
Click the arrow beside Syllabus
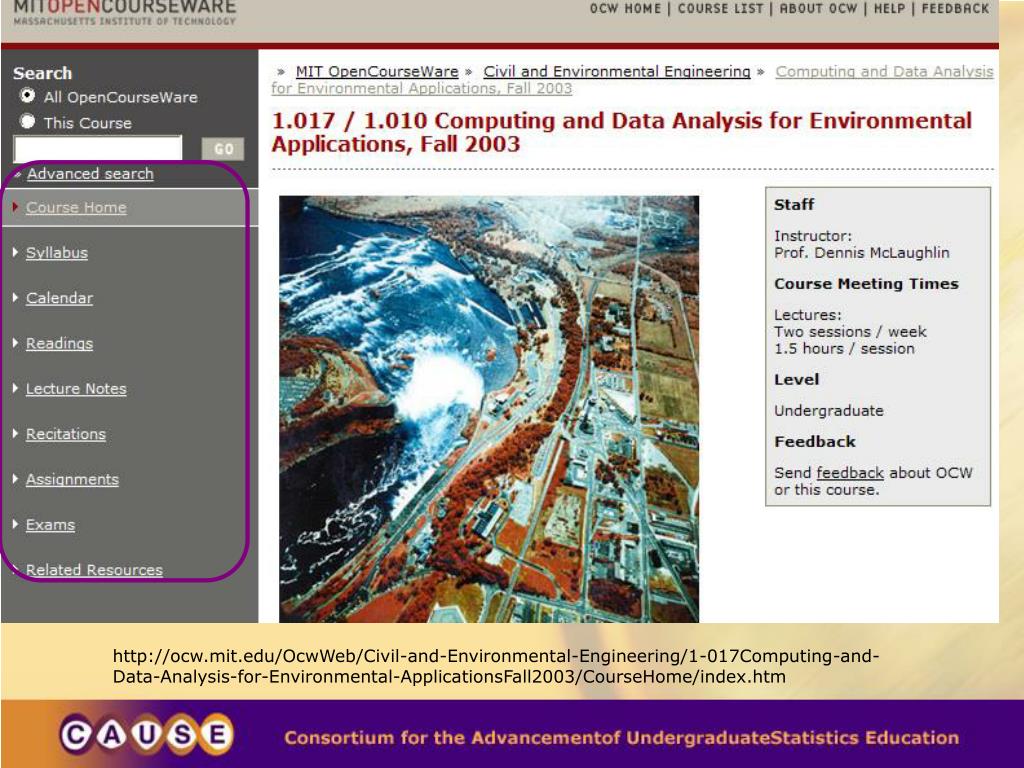pyautogui.click(x=15, y=252)
